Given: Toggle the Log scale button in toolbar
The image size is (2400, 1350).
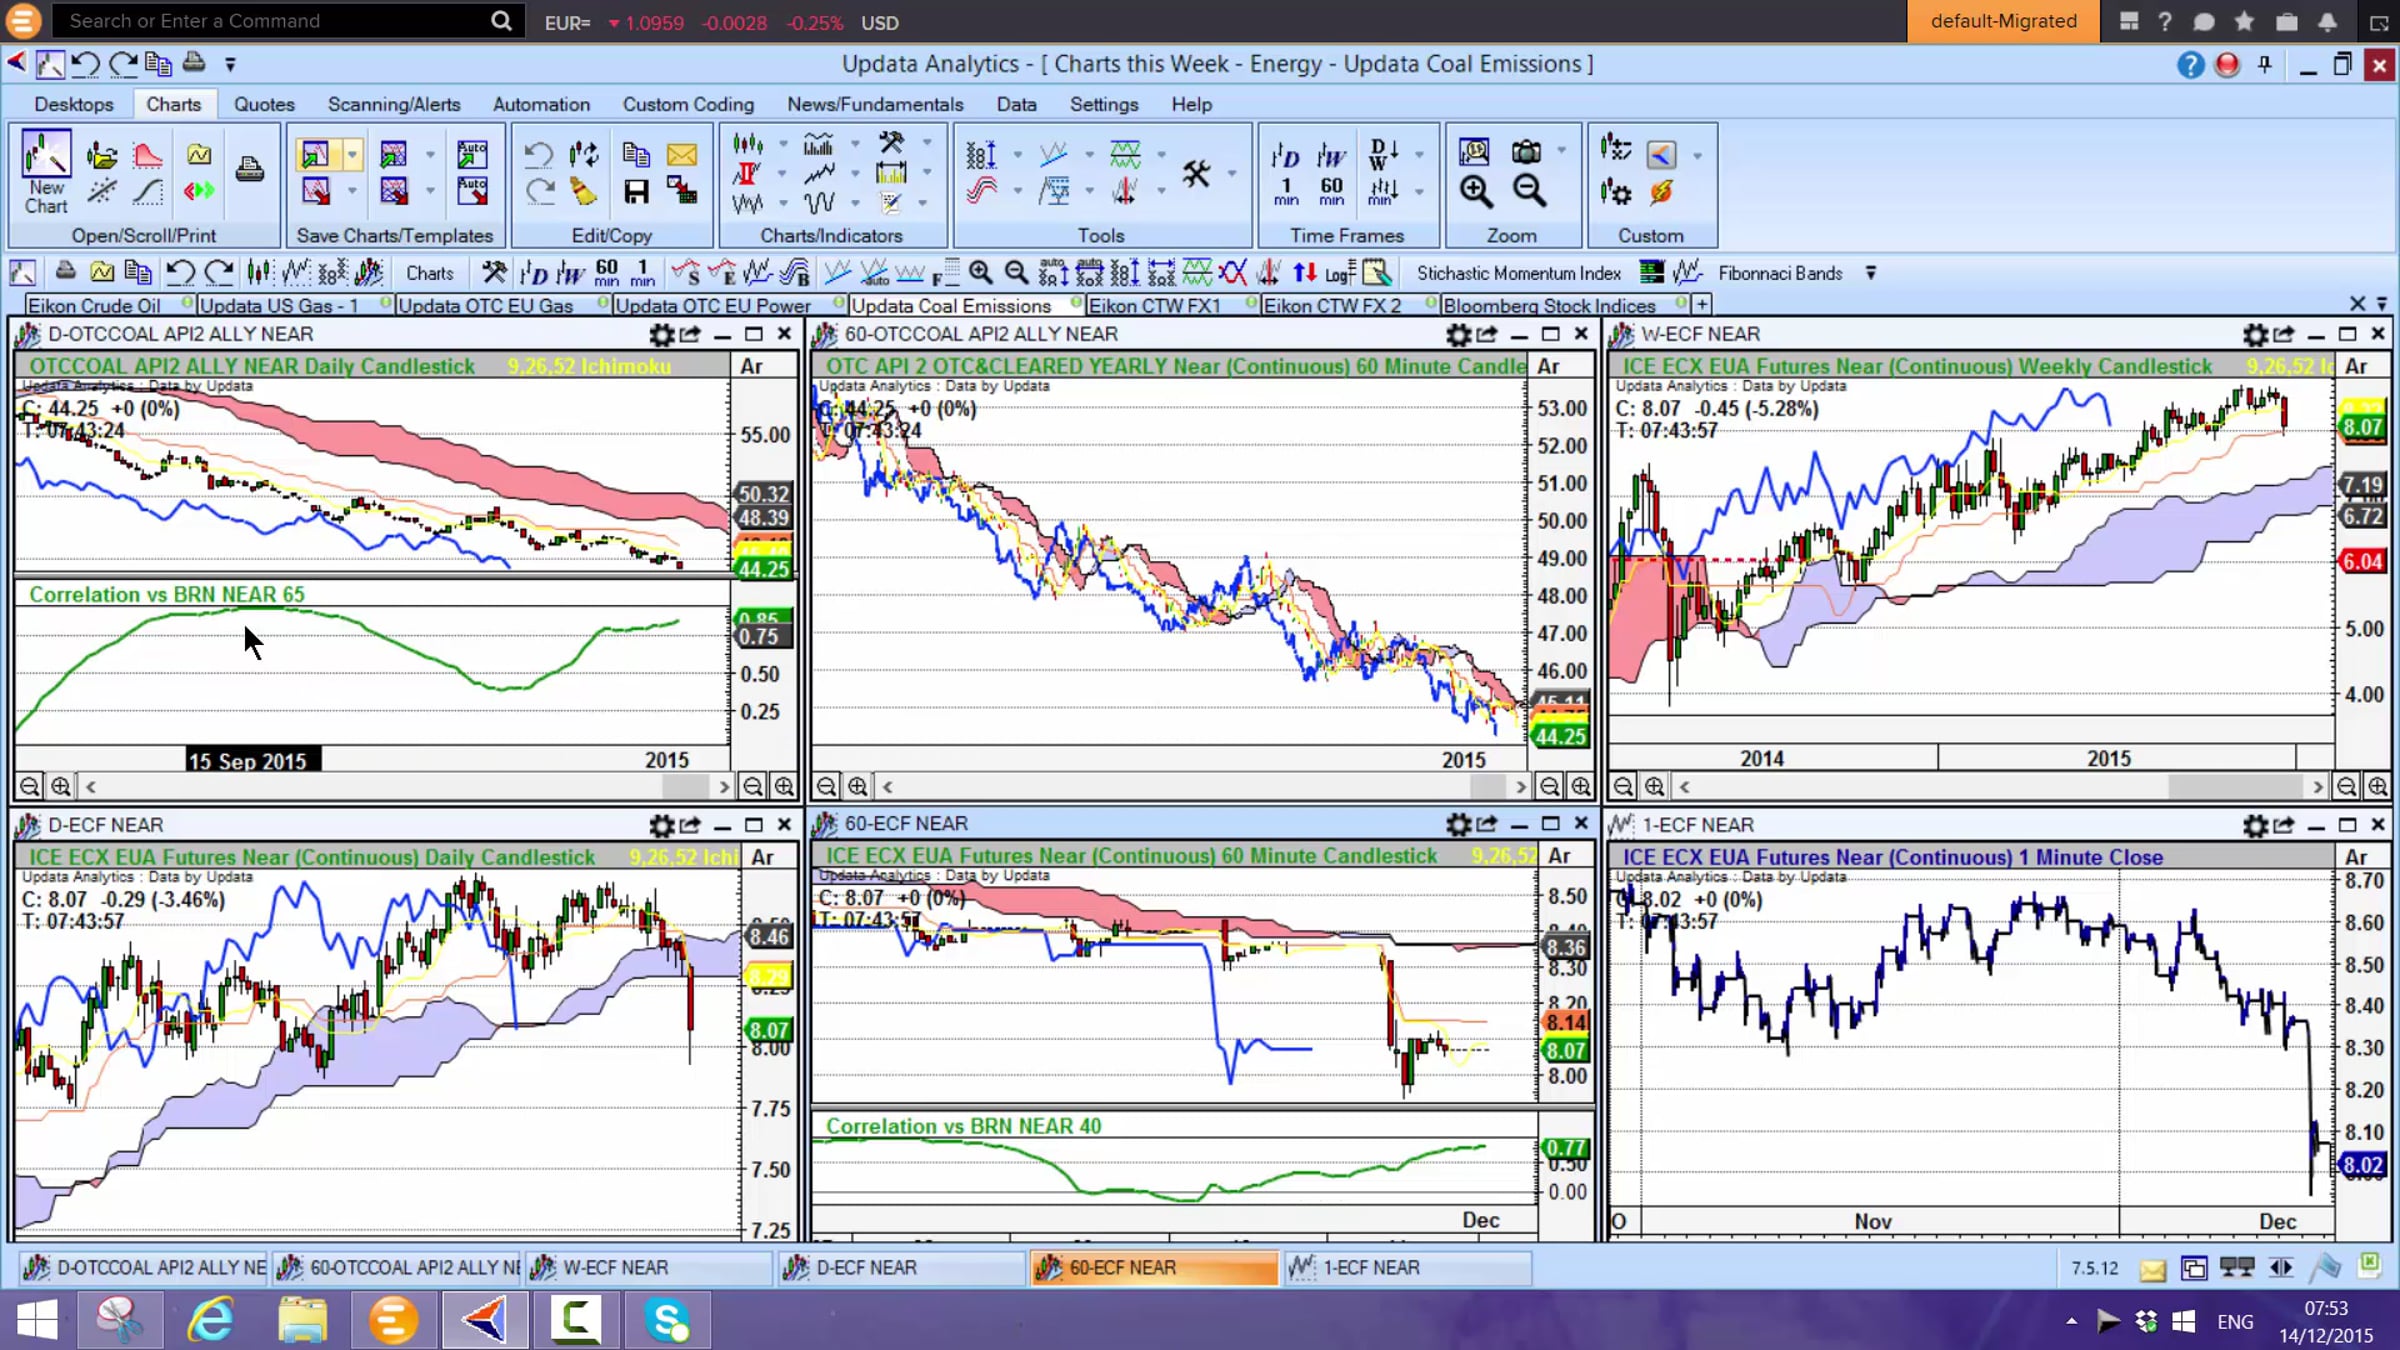Looking at the screenshot, I should [1339, 272].
